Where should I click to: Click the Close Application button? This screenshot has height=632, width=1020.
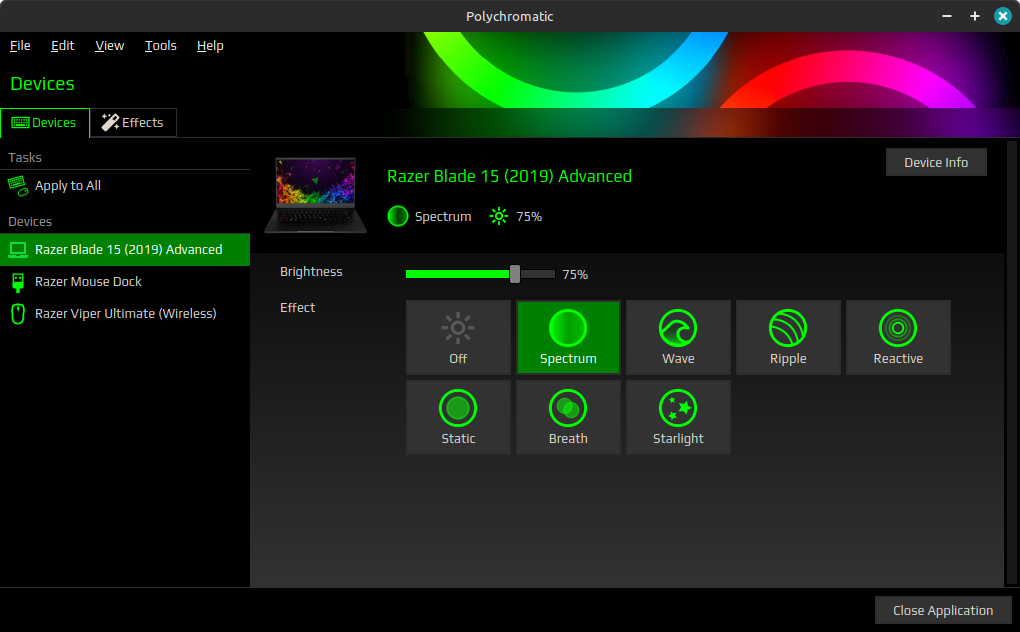(943, 611)
